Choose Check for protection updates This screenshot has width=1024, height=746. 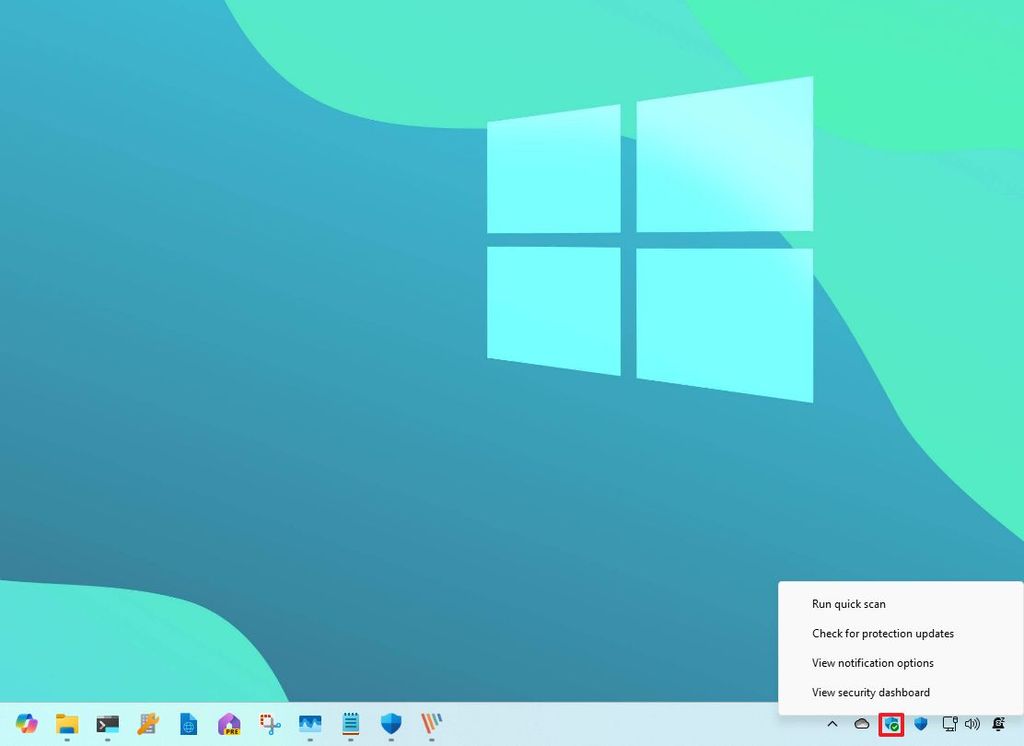(883, 633)
